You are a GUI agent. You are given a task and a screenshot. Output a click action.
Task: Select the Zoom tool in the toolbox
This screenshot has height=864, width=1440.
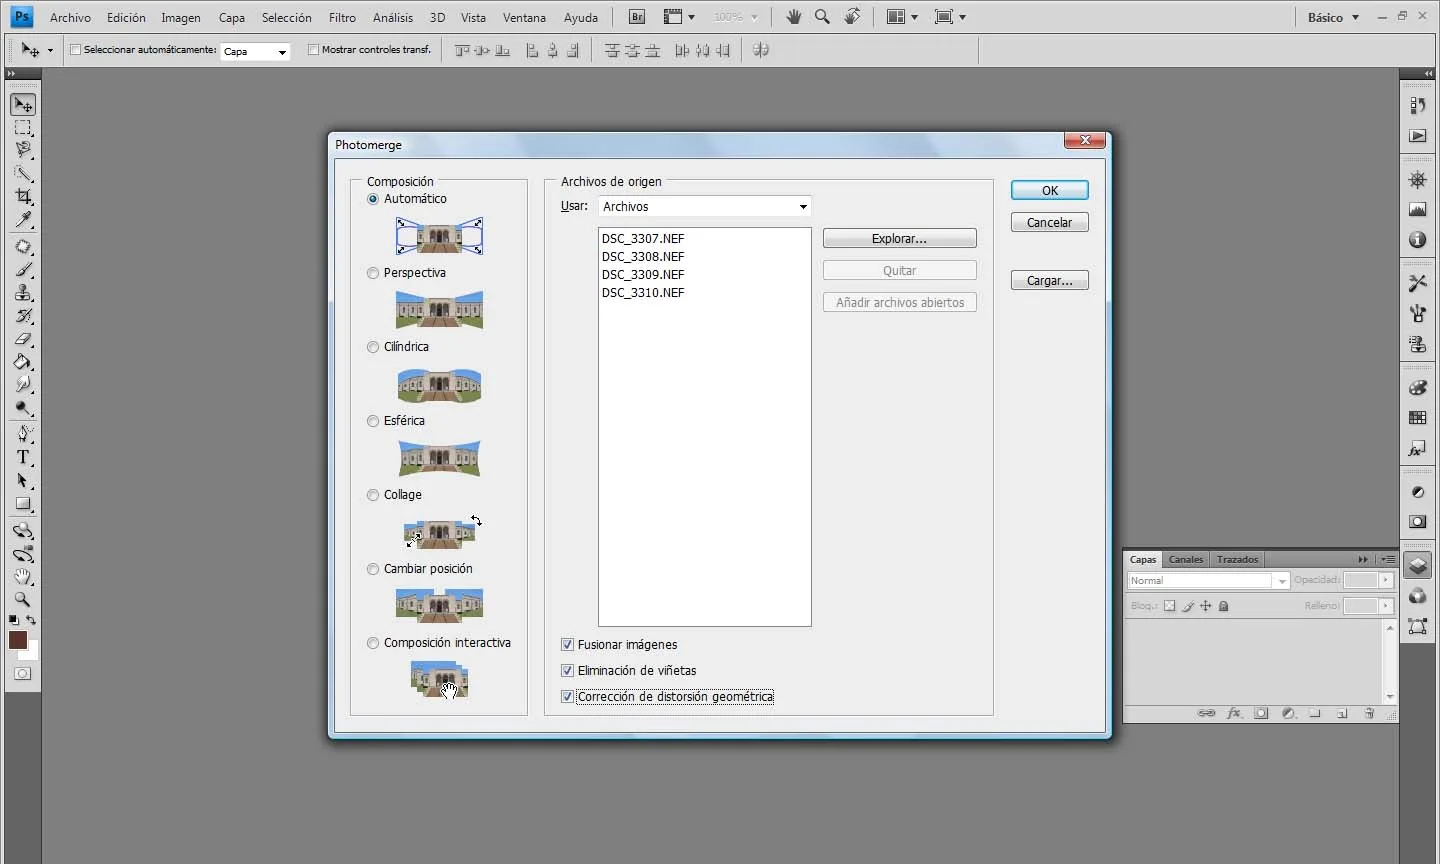pos(23,600)
